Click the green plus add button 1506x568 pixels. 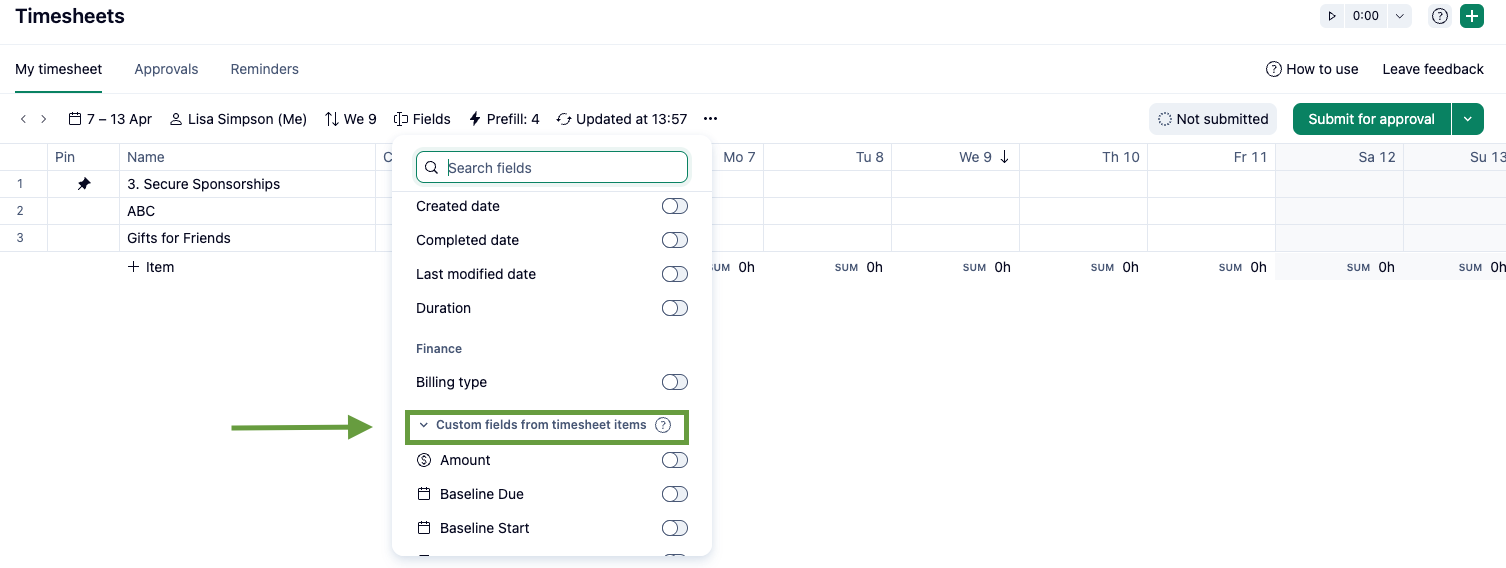coord(1471,16)
